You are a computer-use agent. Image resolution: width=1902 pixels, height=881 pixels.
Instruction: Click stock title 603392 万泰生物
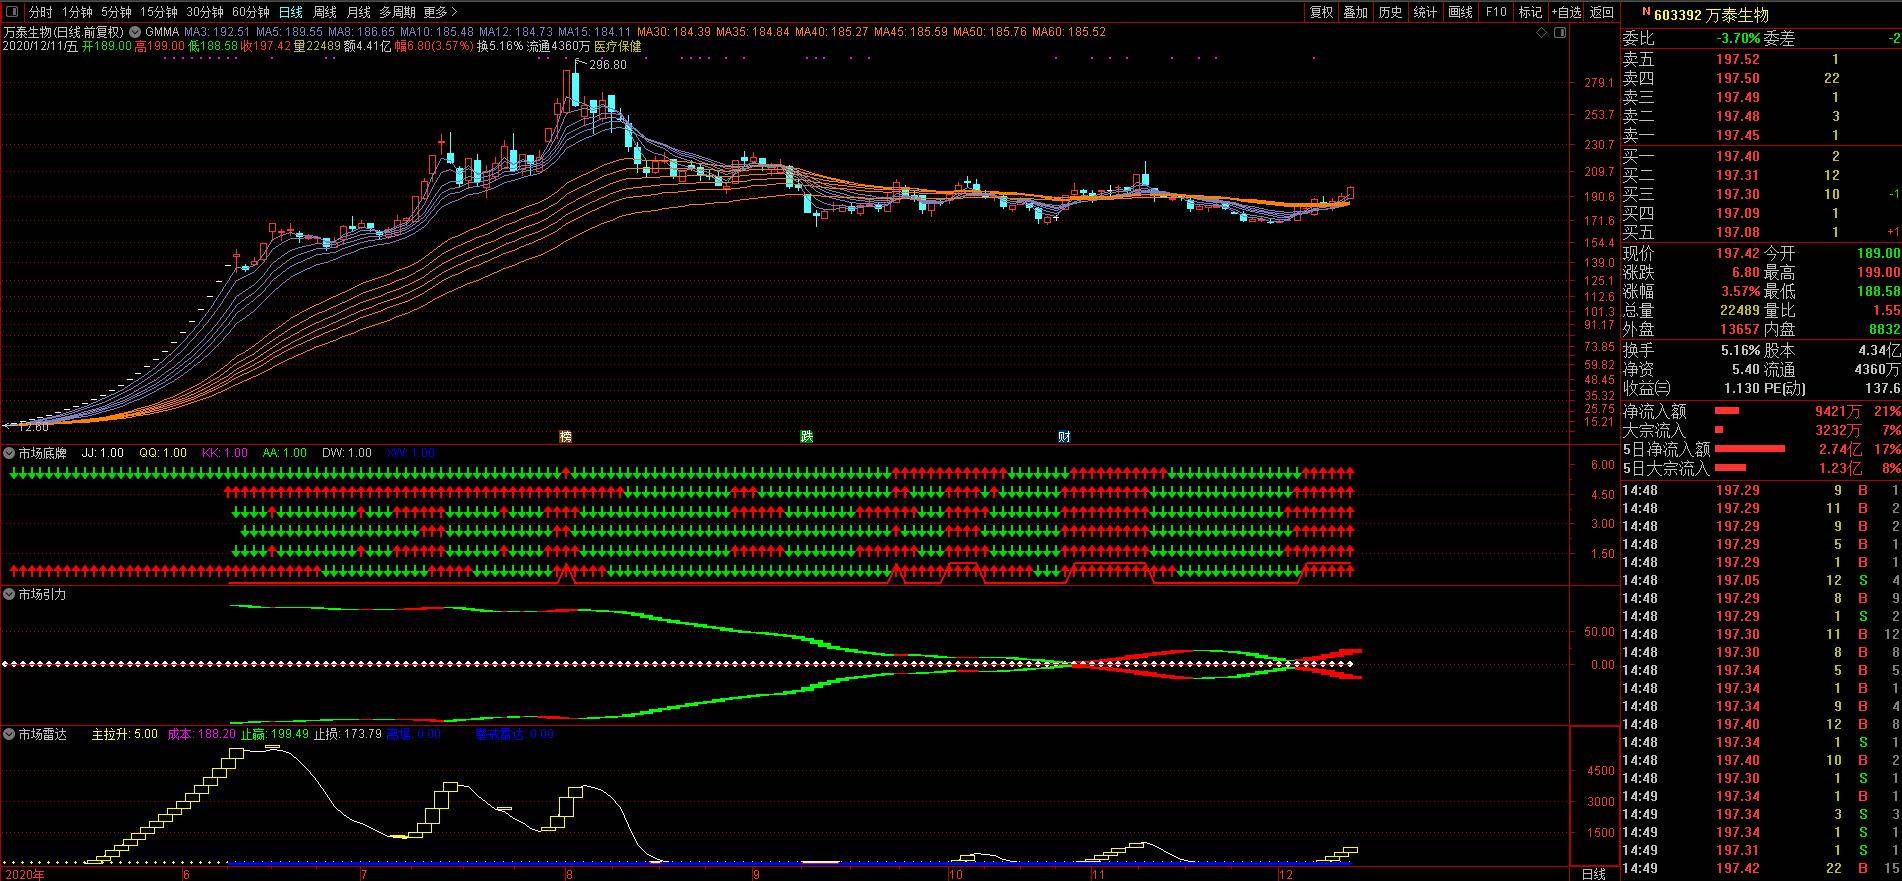click(x=1711, y=15)
